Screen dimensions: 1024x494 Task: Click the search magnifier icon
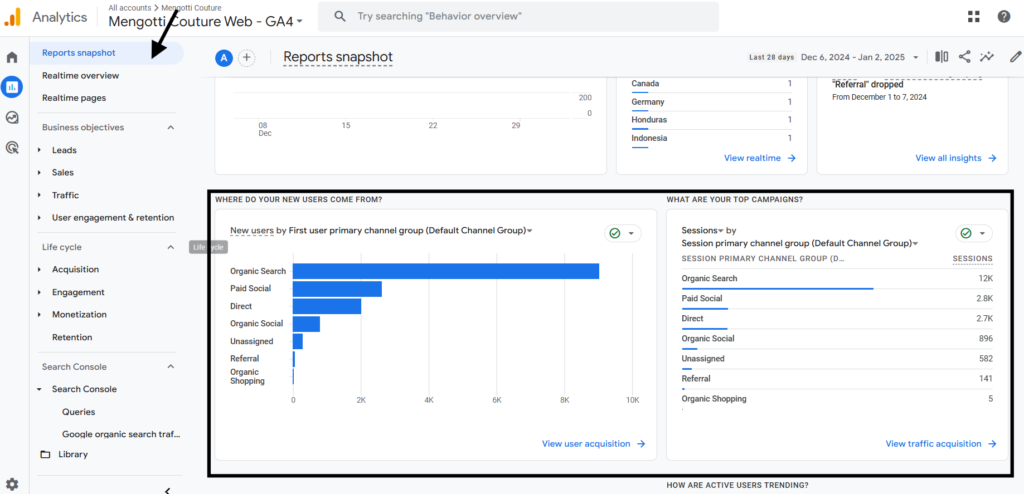[340, 16]
